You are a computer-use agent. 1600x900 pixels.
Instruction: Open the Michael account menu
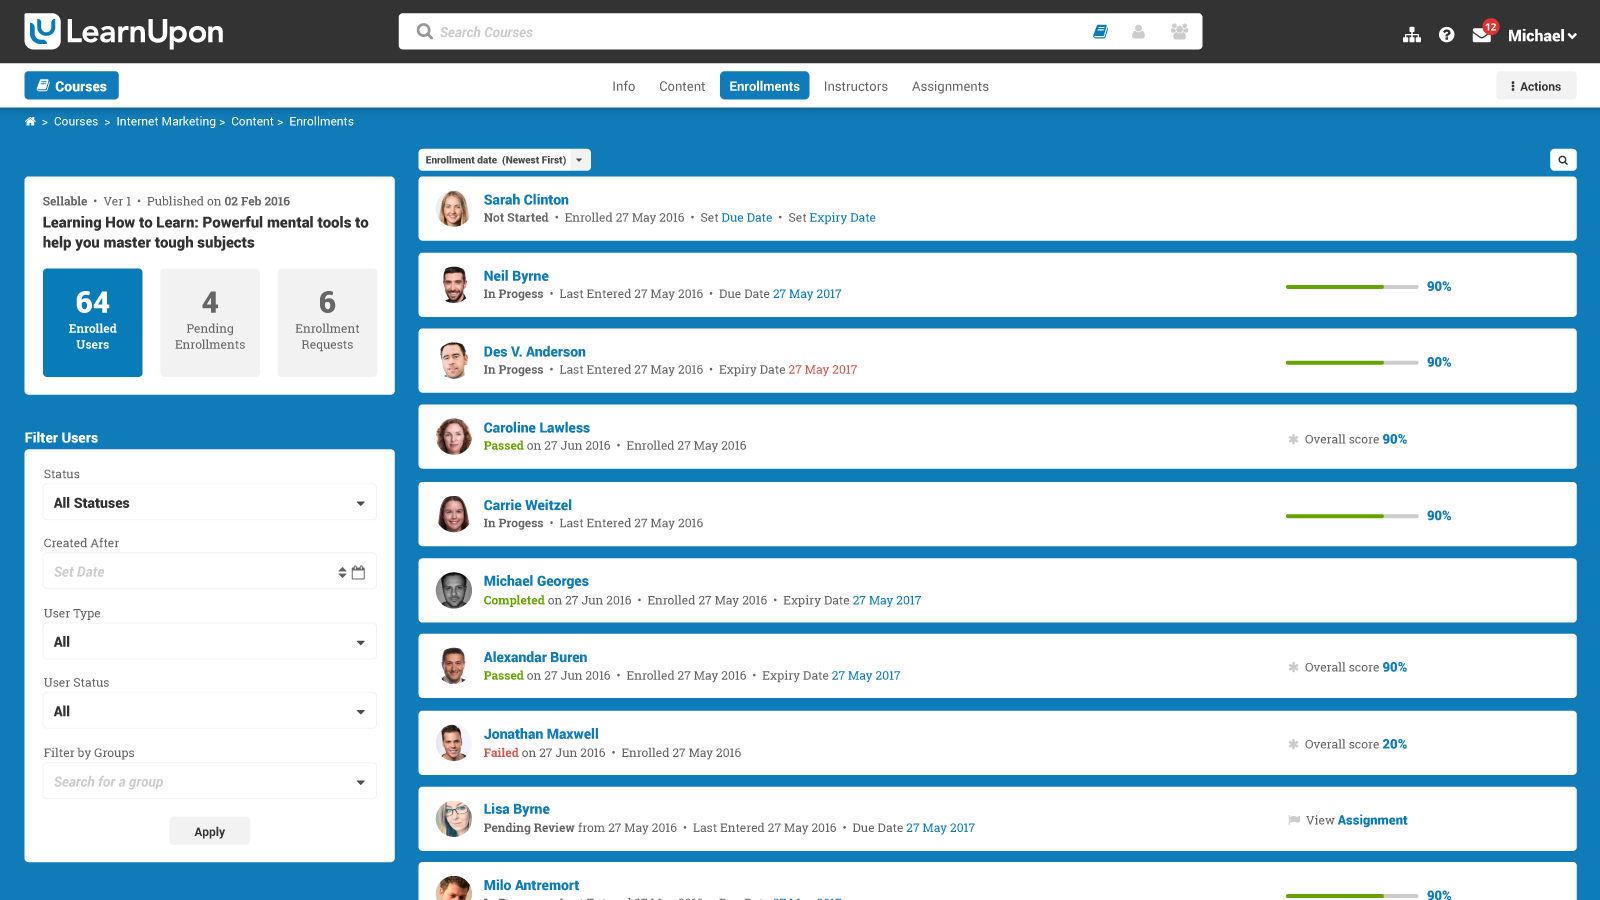click(1540, 35)
